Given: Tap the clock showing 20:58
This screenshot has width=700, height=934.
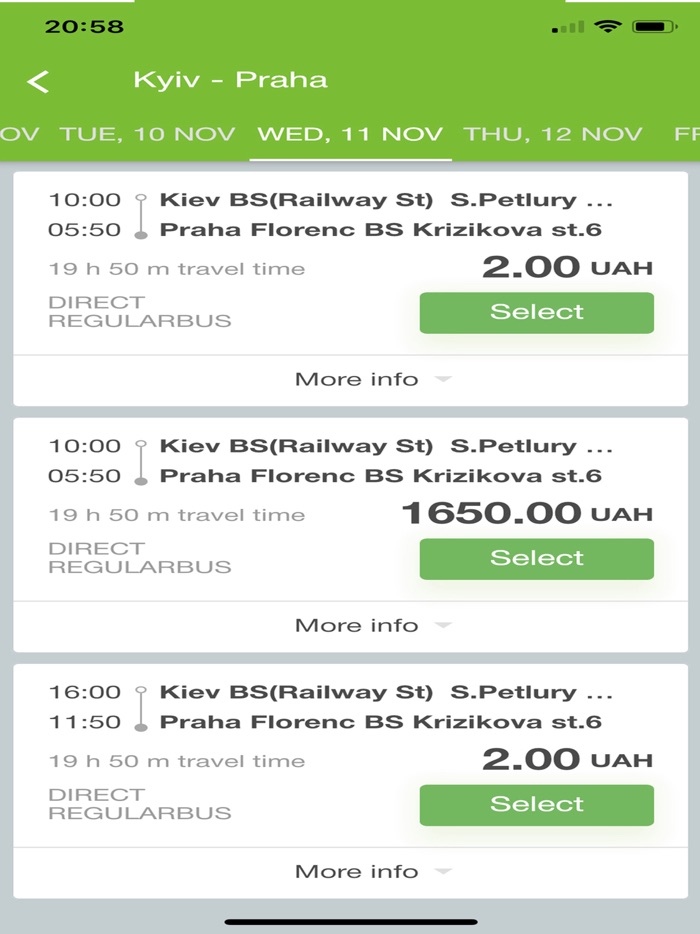Looking at the screenshot, I should pos(84,27).
